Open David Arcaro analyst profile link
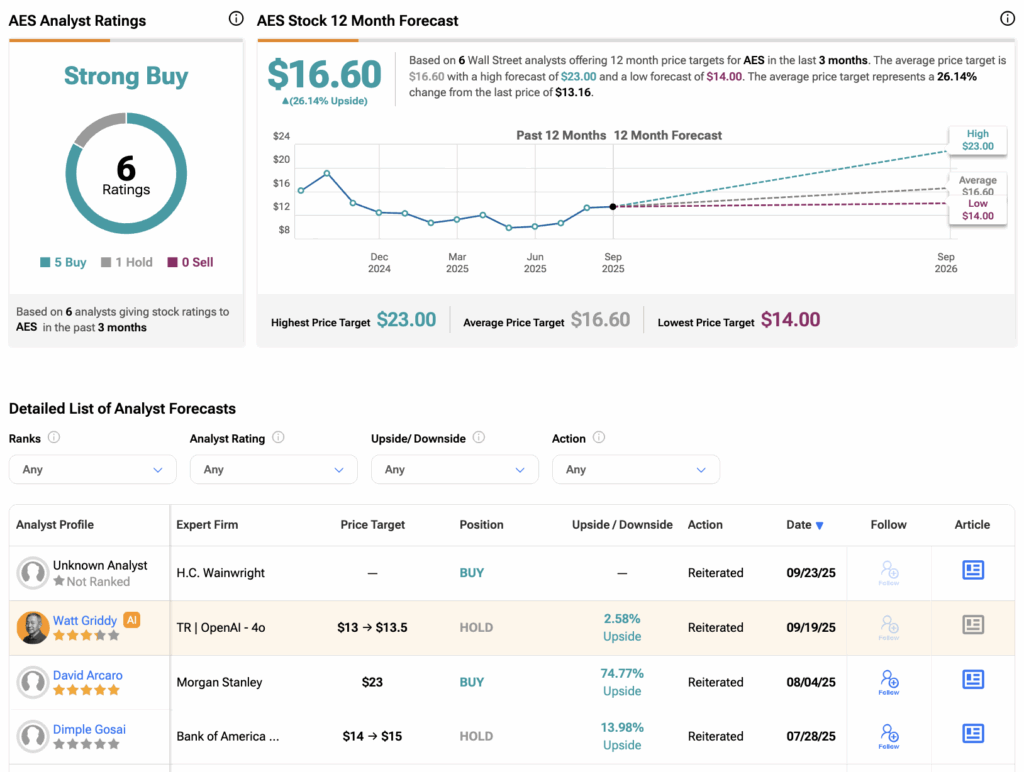 pos(88,675)
